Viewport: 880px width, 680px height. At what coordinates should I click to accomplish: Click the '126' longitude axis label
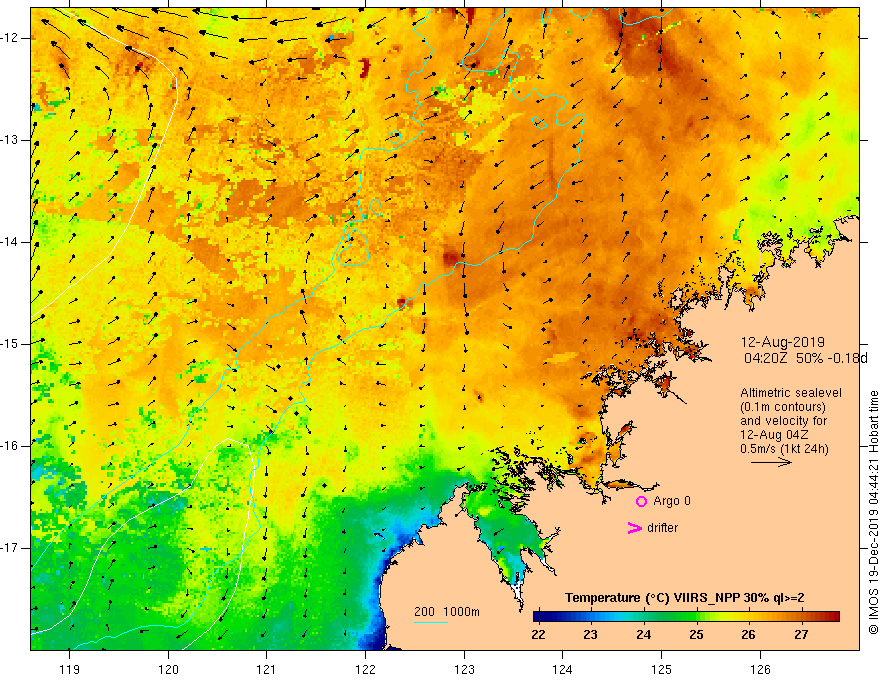(760, 669)
